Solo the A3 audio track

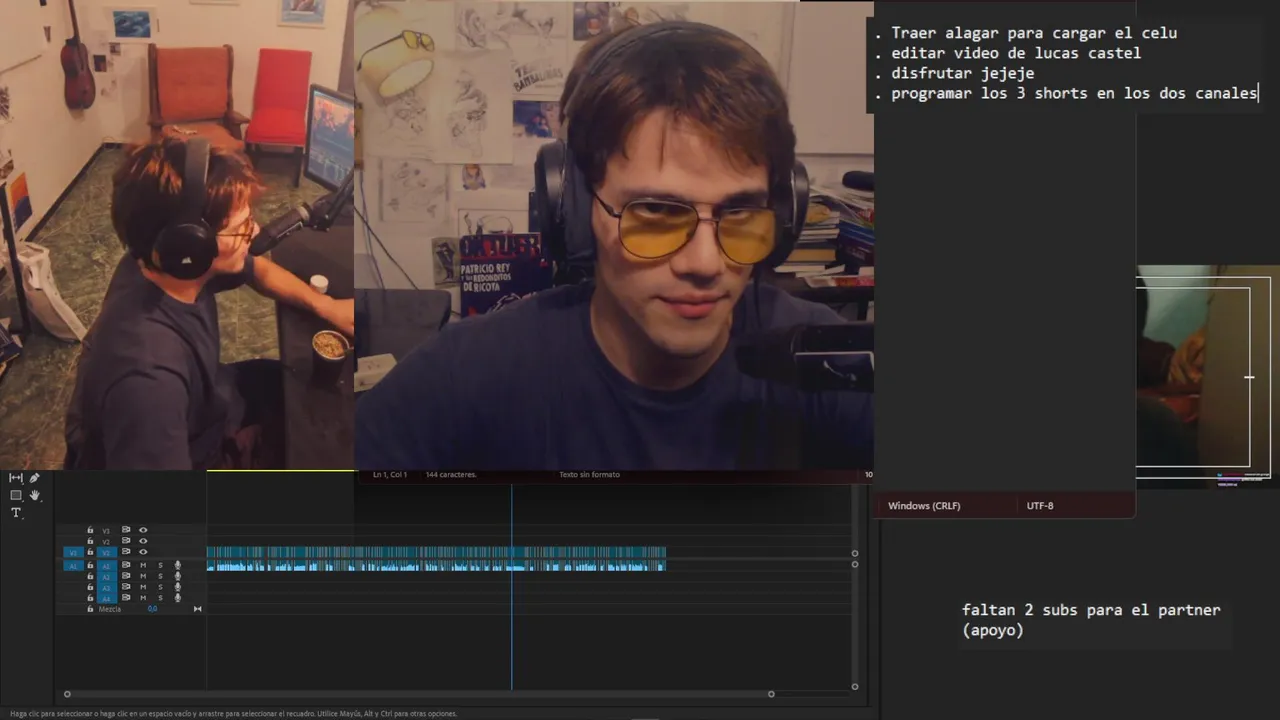click(x=160, y=587)
